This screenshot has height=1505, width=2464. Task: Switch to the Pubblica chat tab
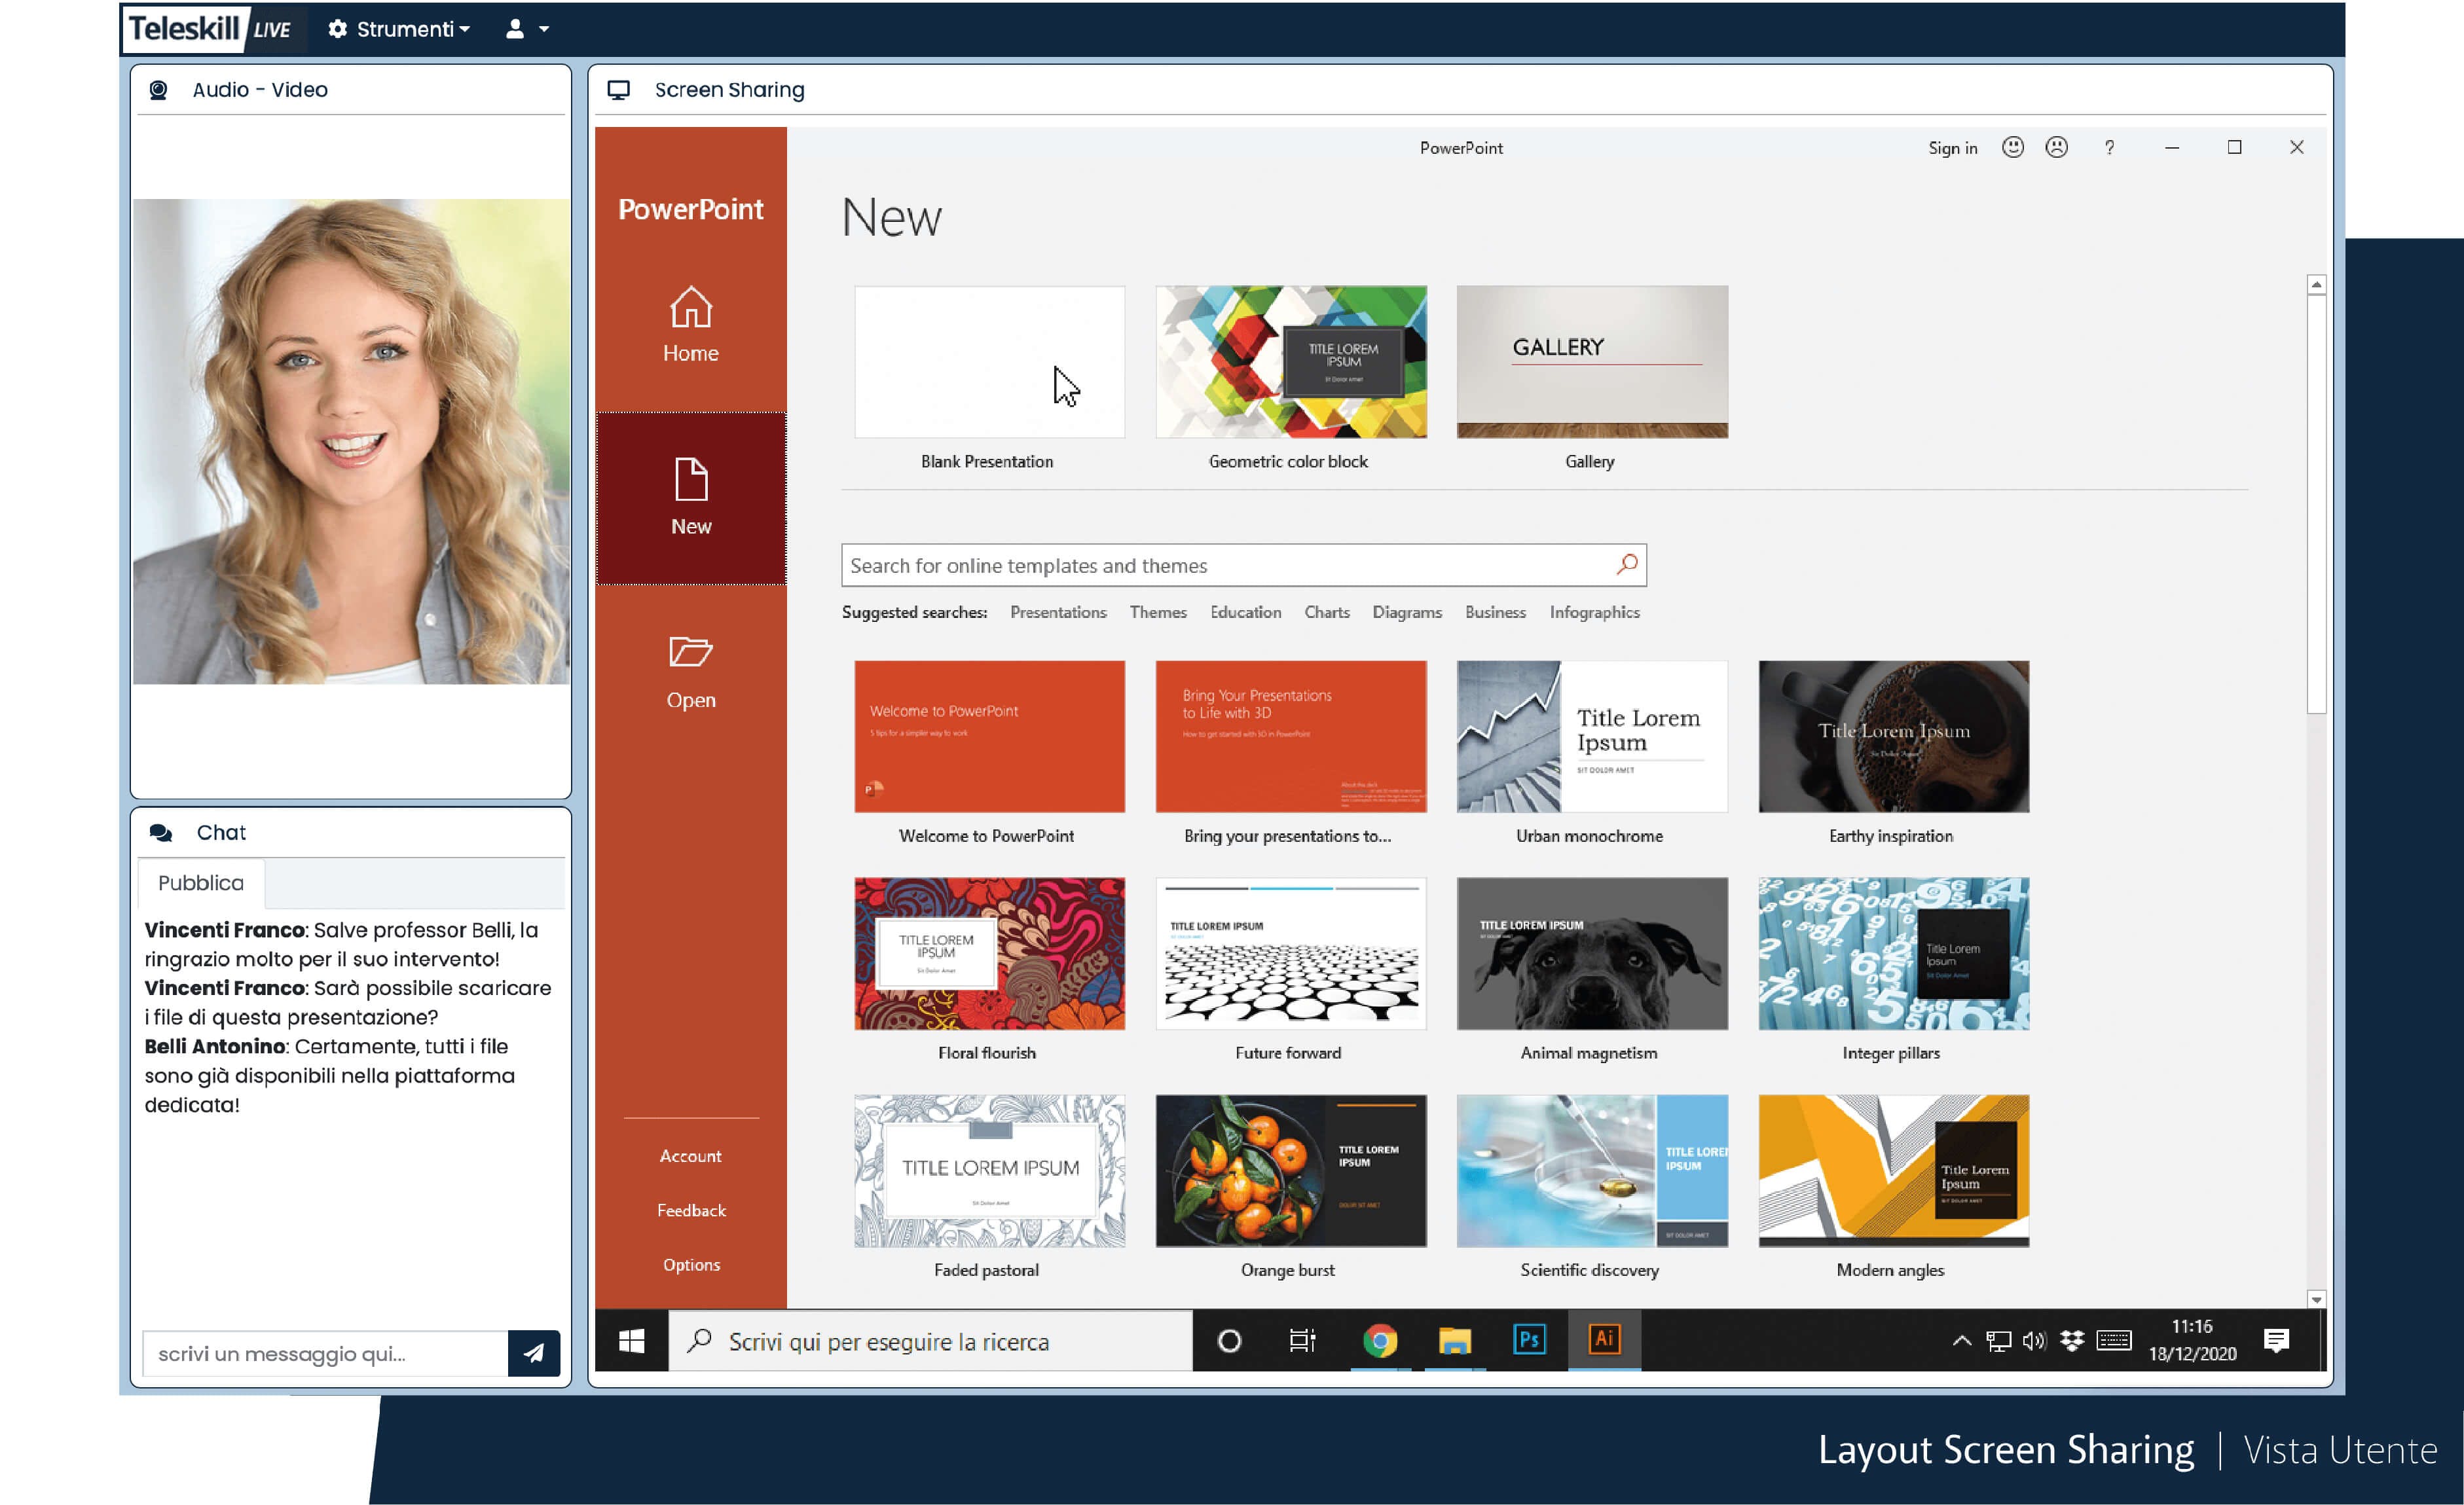(200, 883)
